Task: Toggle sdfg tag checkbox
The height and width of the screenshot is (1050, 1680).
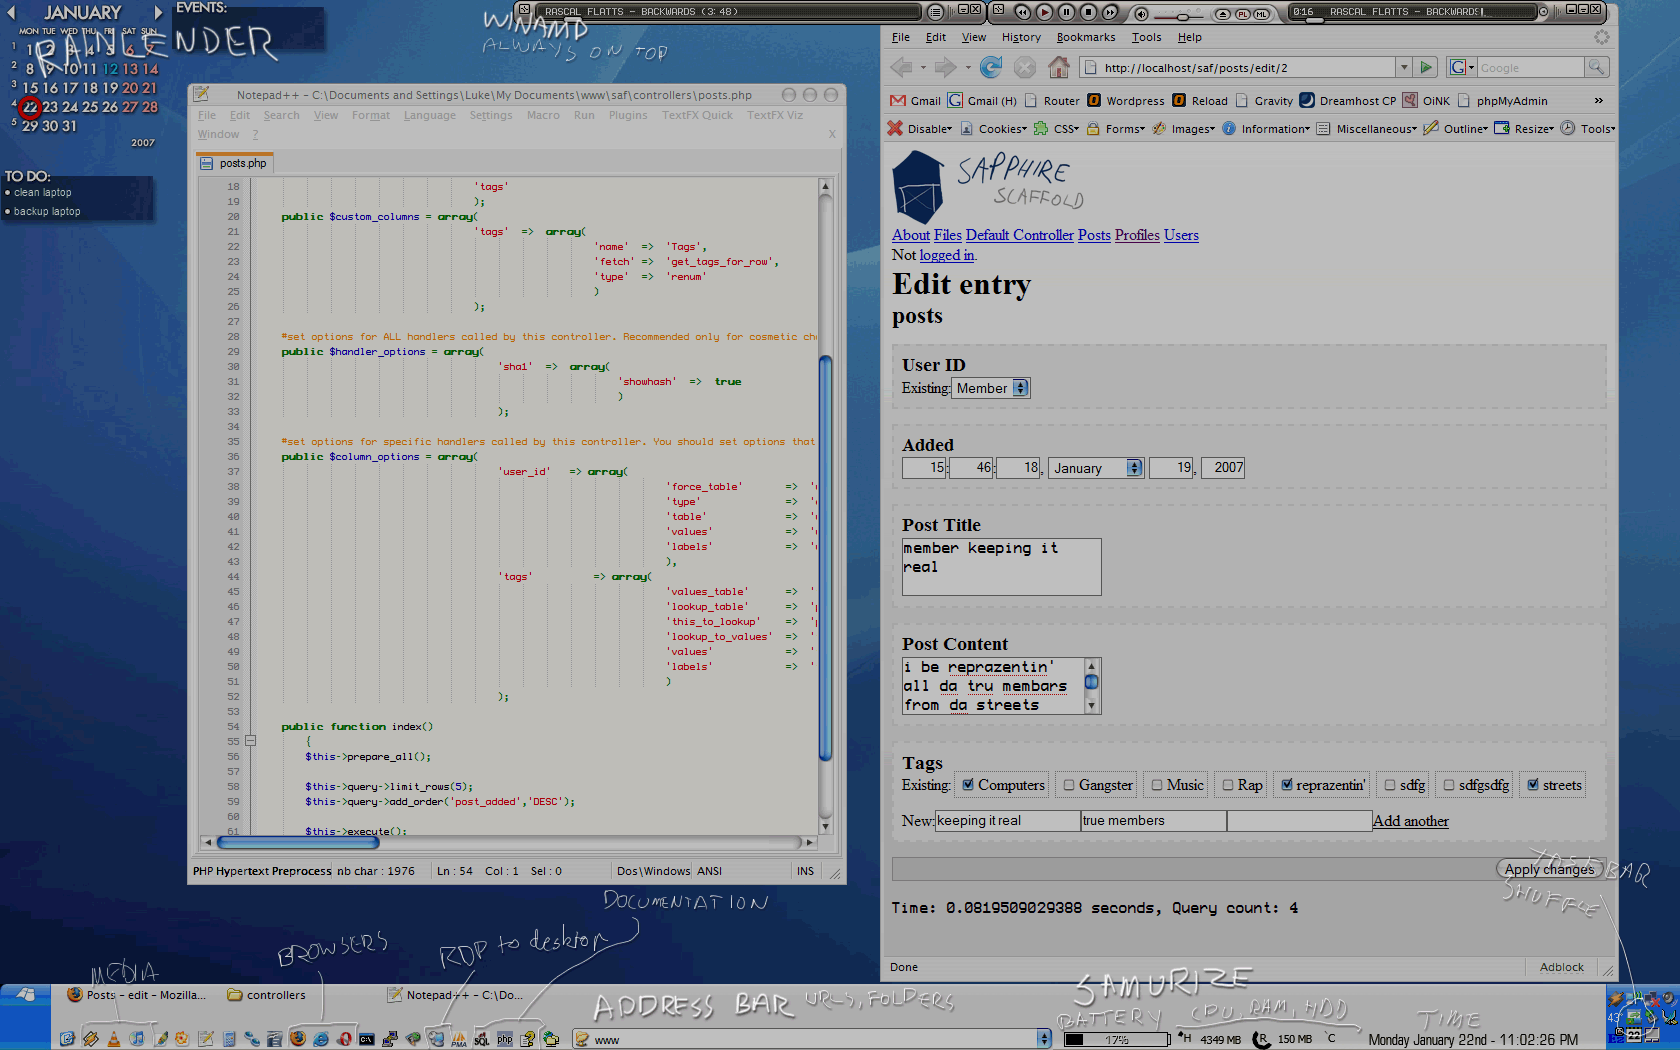Action: coord(1390,785)
